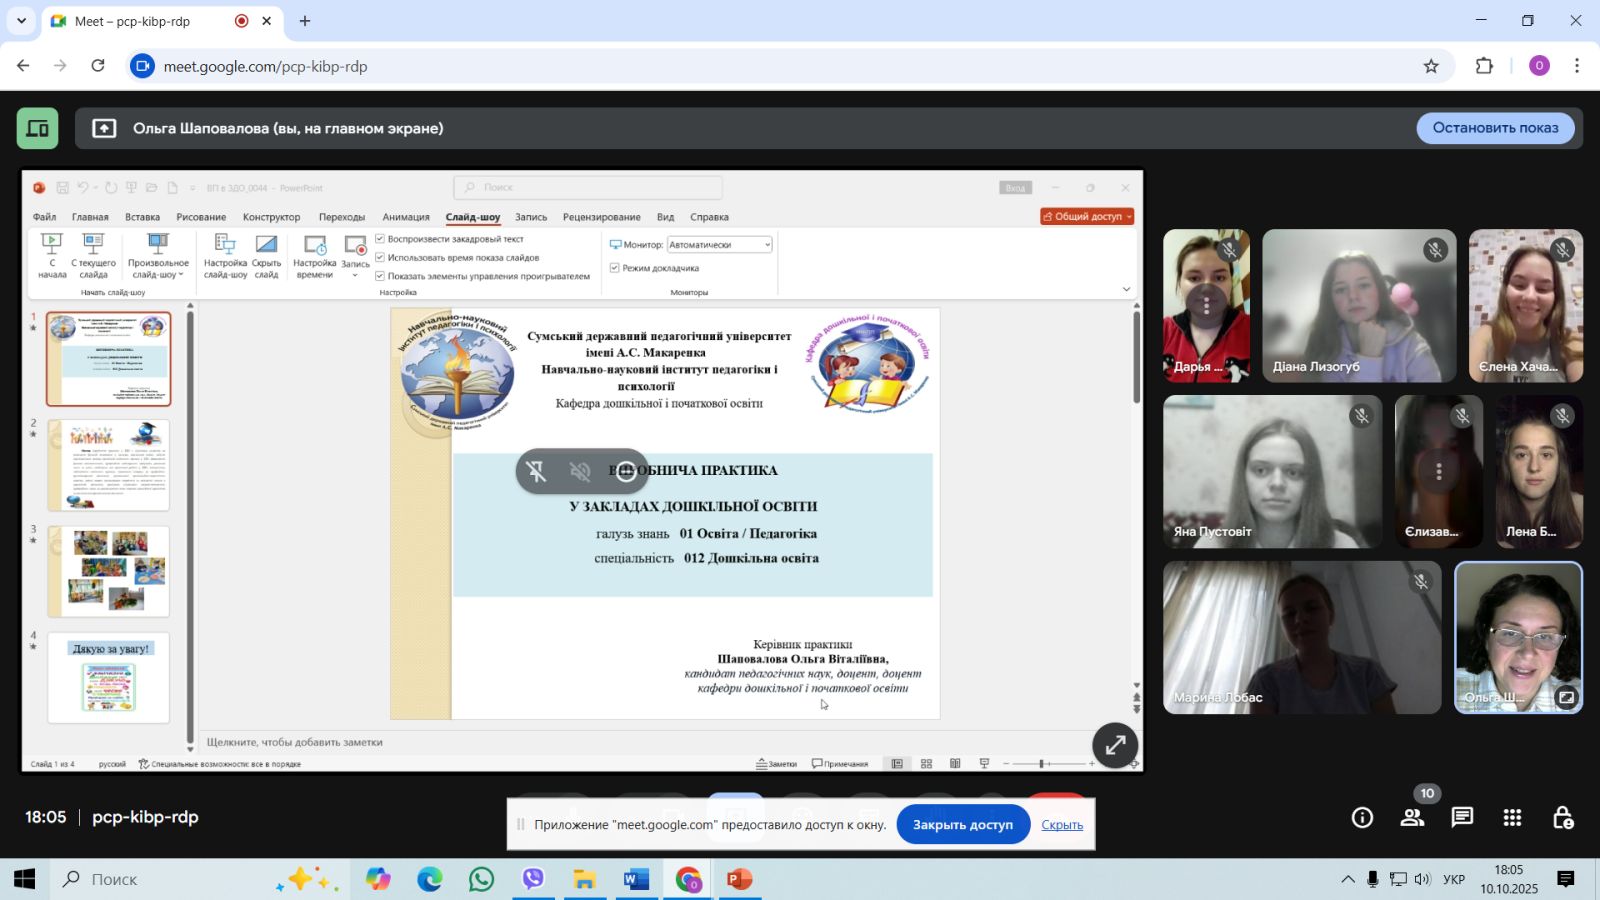1600x900 pixels.
Task: Show hidden system tray icons
Action: point(1348,879)
